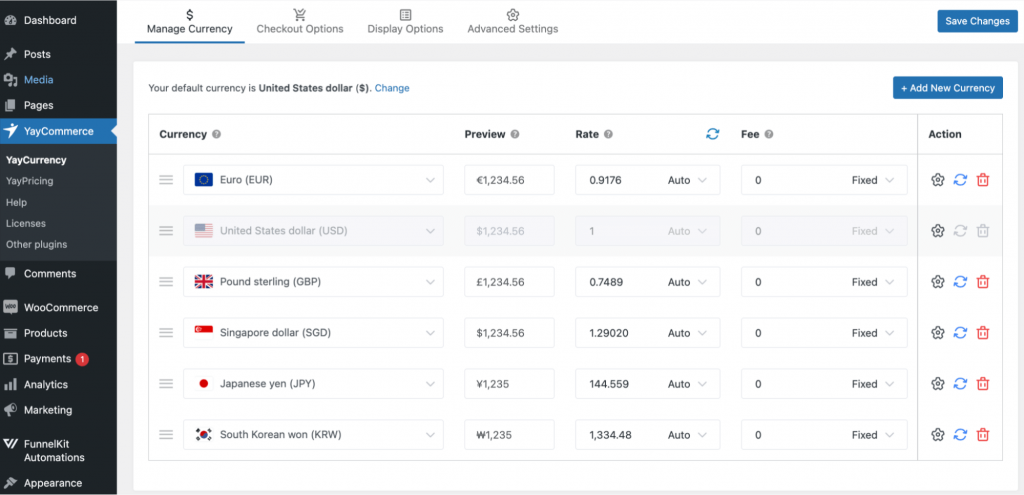The height and width of the screenshot is (495, 1024).
Task: Switch to the Display Options tab
Action: [x=406, y=22]
